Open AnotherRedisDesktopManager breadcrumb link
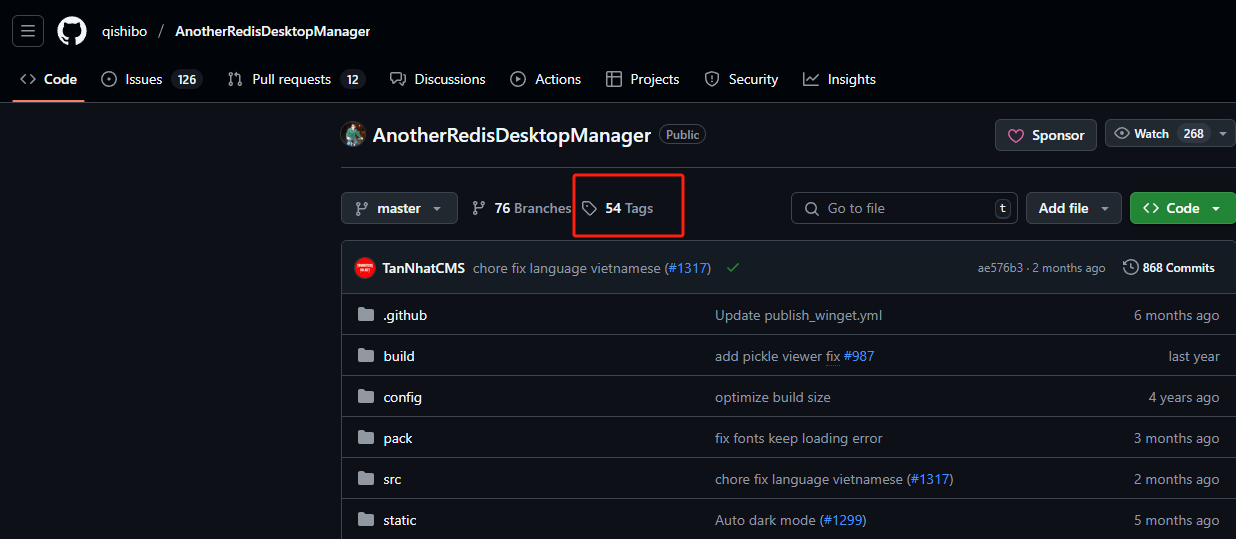 click(273, 31)
